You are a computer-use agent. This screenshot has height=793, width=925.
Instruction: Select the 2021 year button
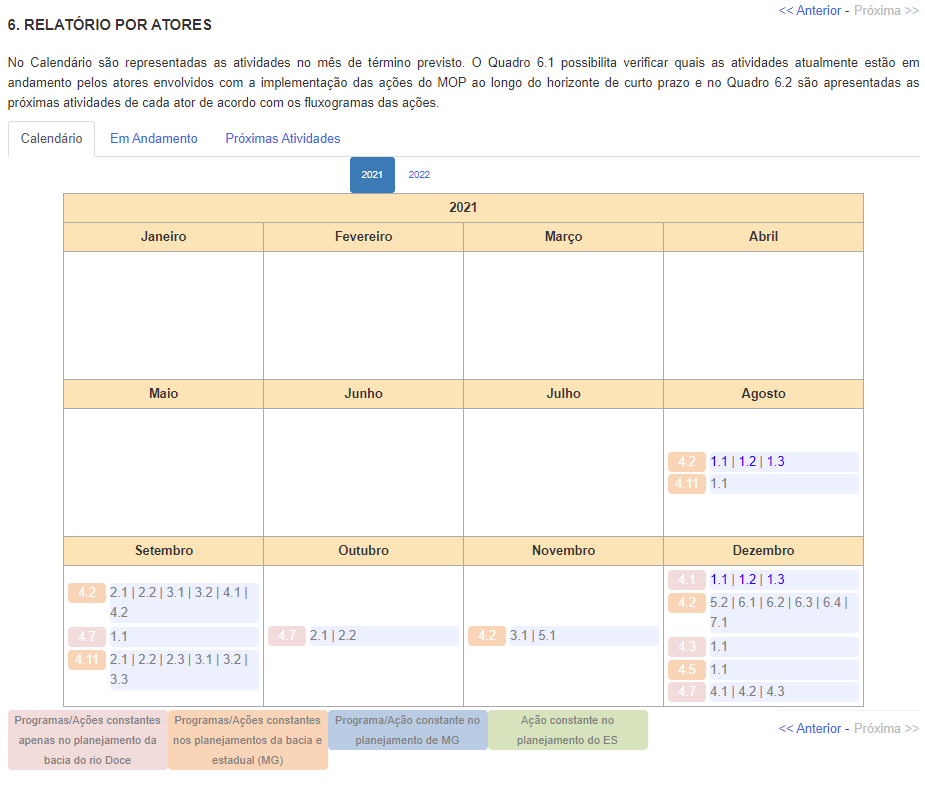click(x=372, y=175)
